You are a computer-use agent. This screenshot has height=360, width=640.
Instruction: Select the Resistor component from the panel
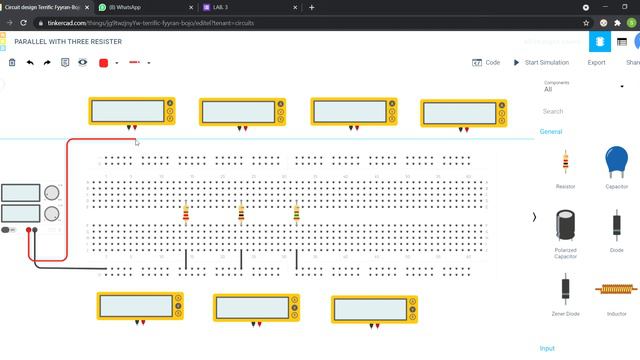(565, 168)
